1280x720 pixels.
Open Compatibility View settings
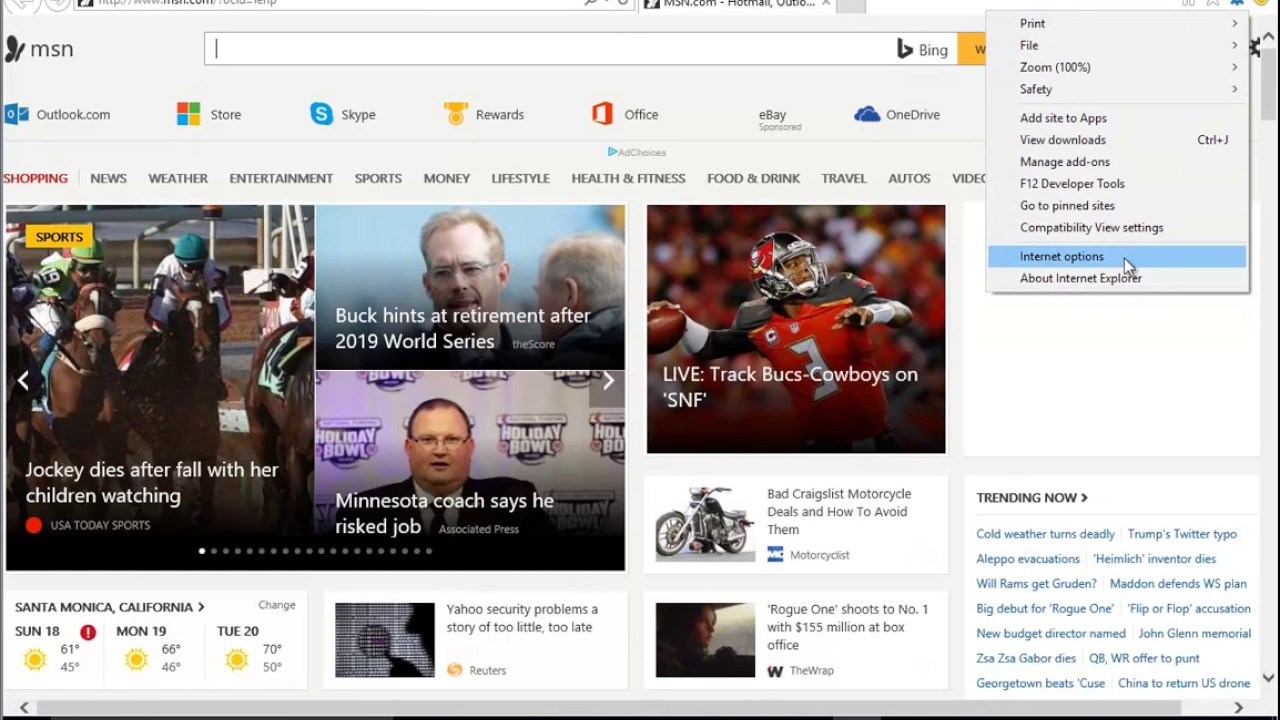[x=1117, y=228]
